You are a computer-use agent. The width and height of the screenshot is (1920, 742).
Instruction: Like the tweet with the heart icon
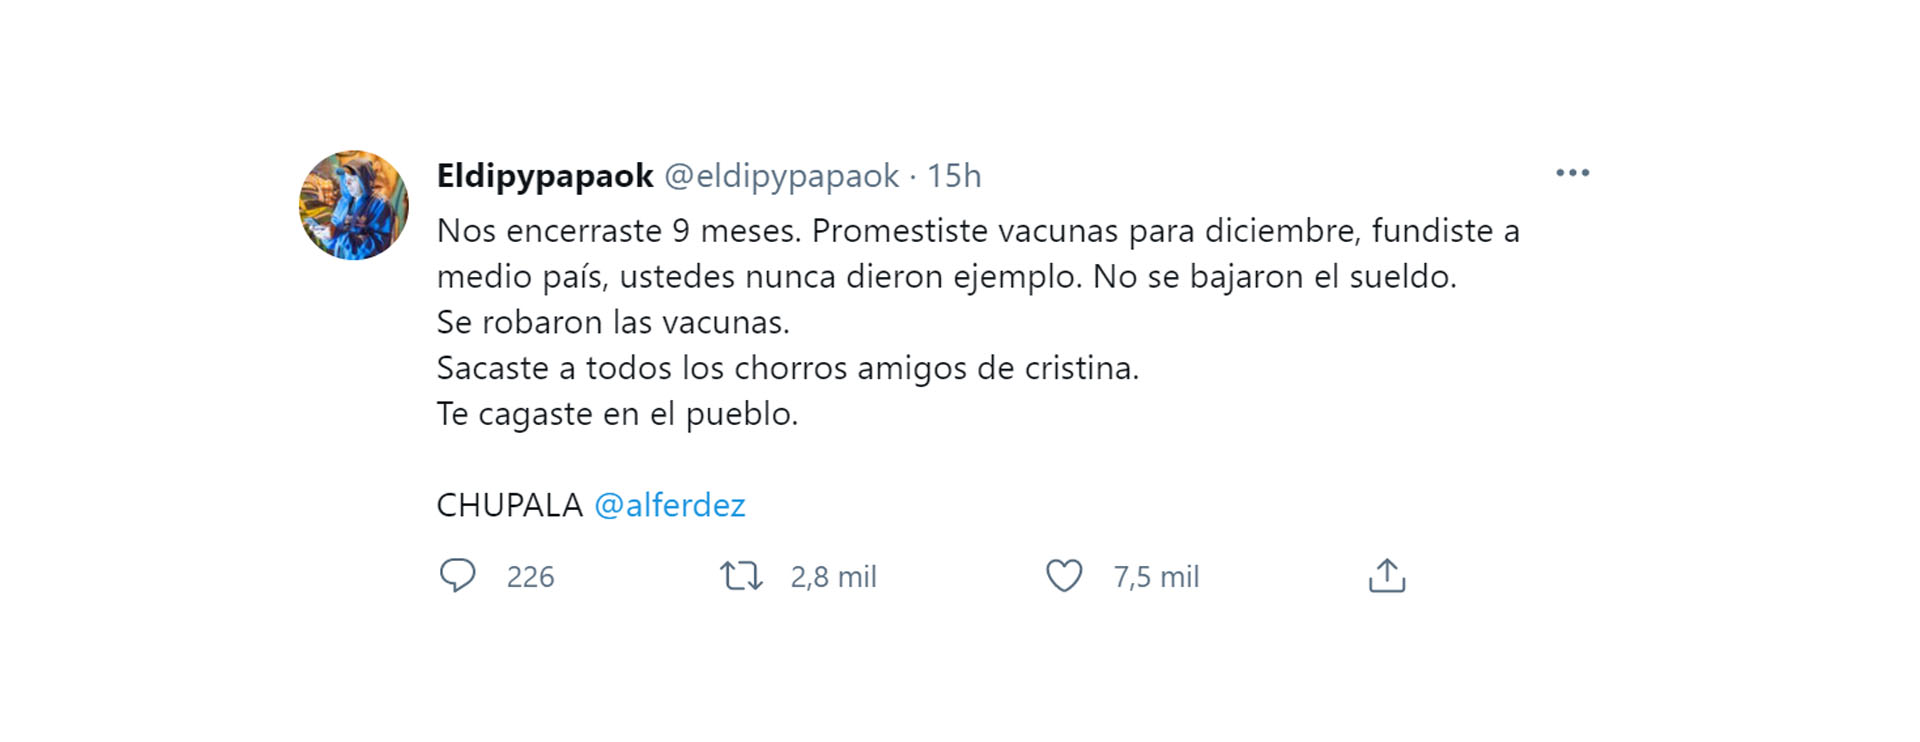[x=1064, y=576]
